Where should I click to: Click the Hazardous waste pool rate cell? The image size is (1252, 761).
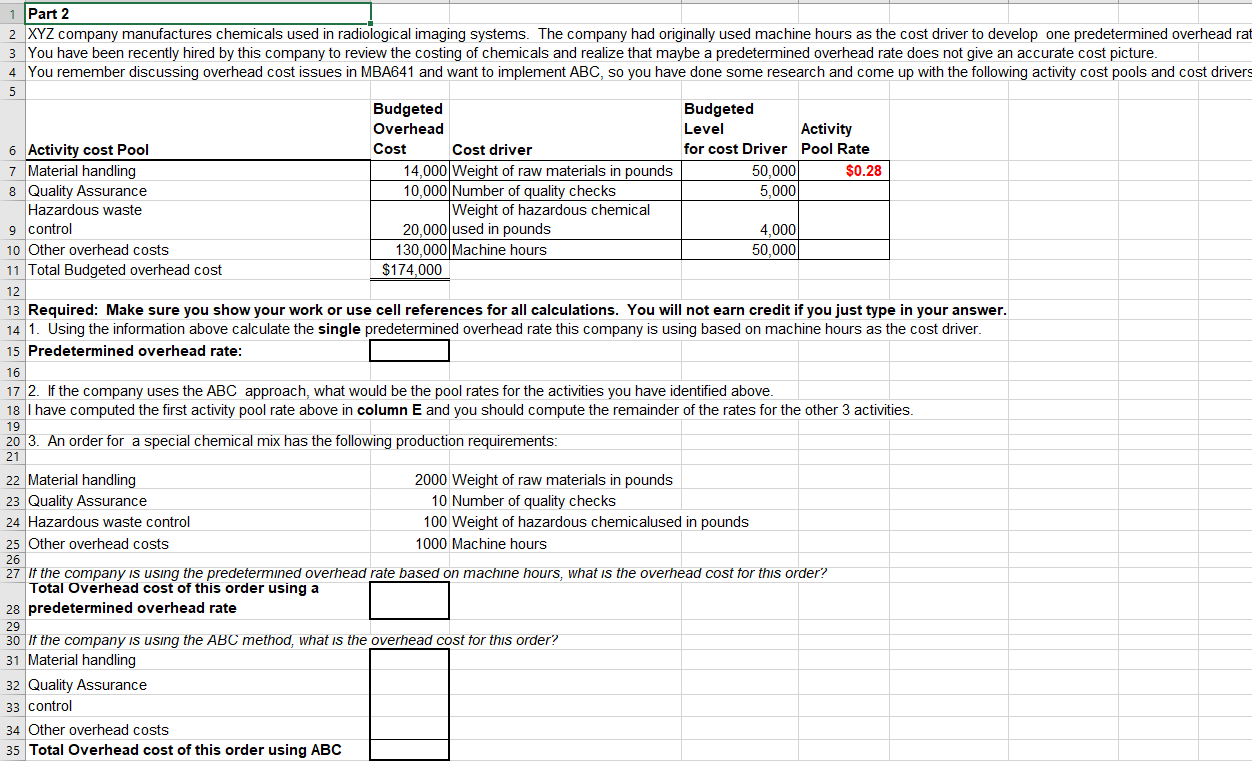coord(844,220)
